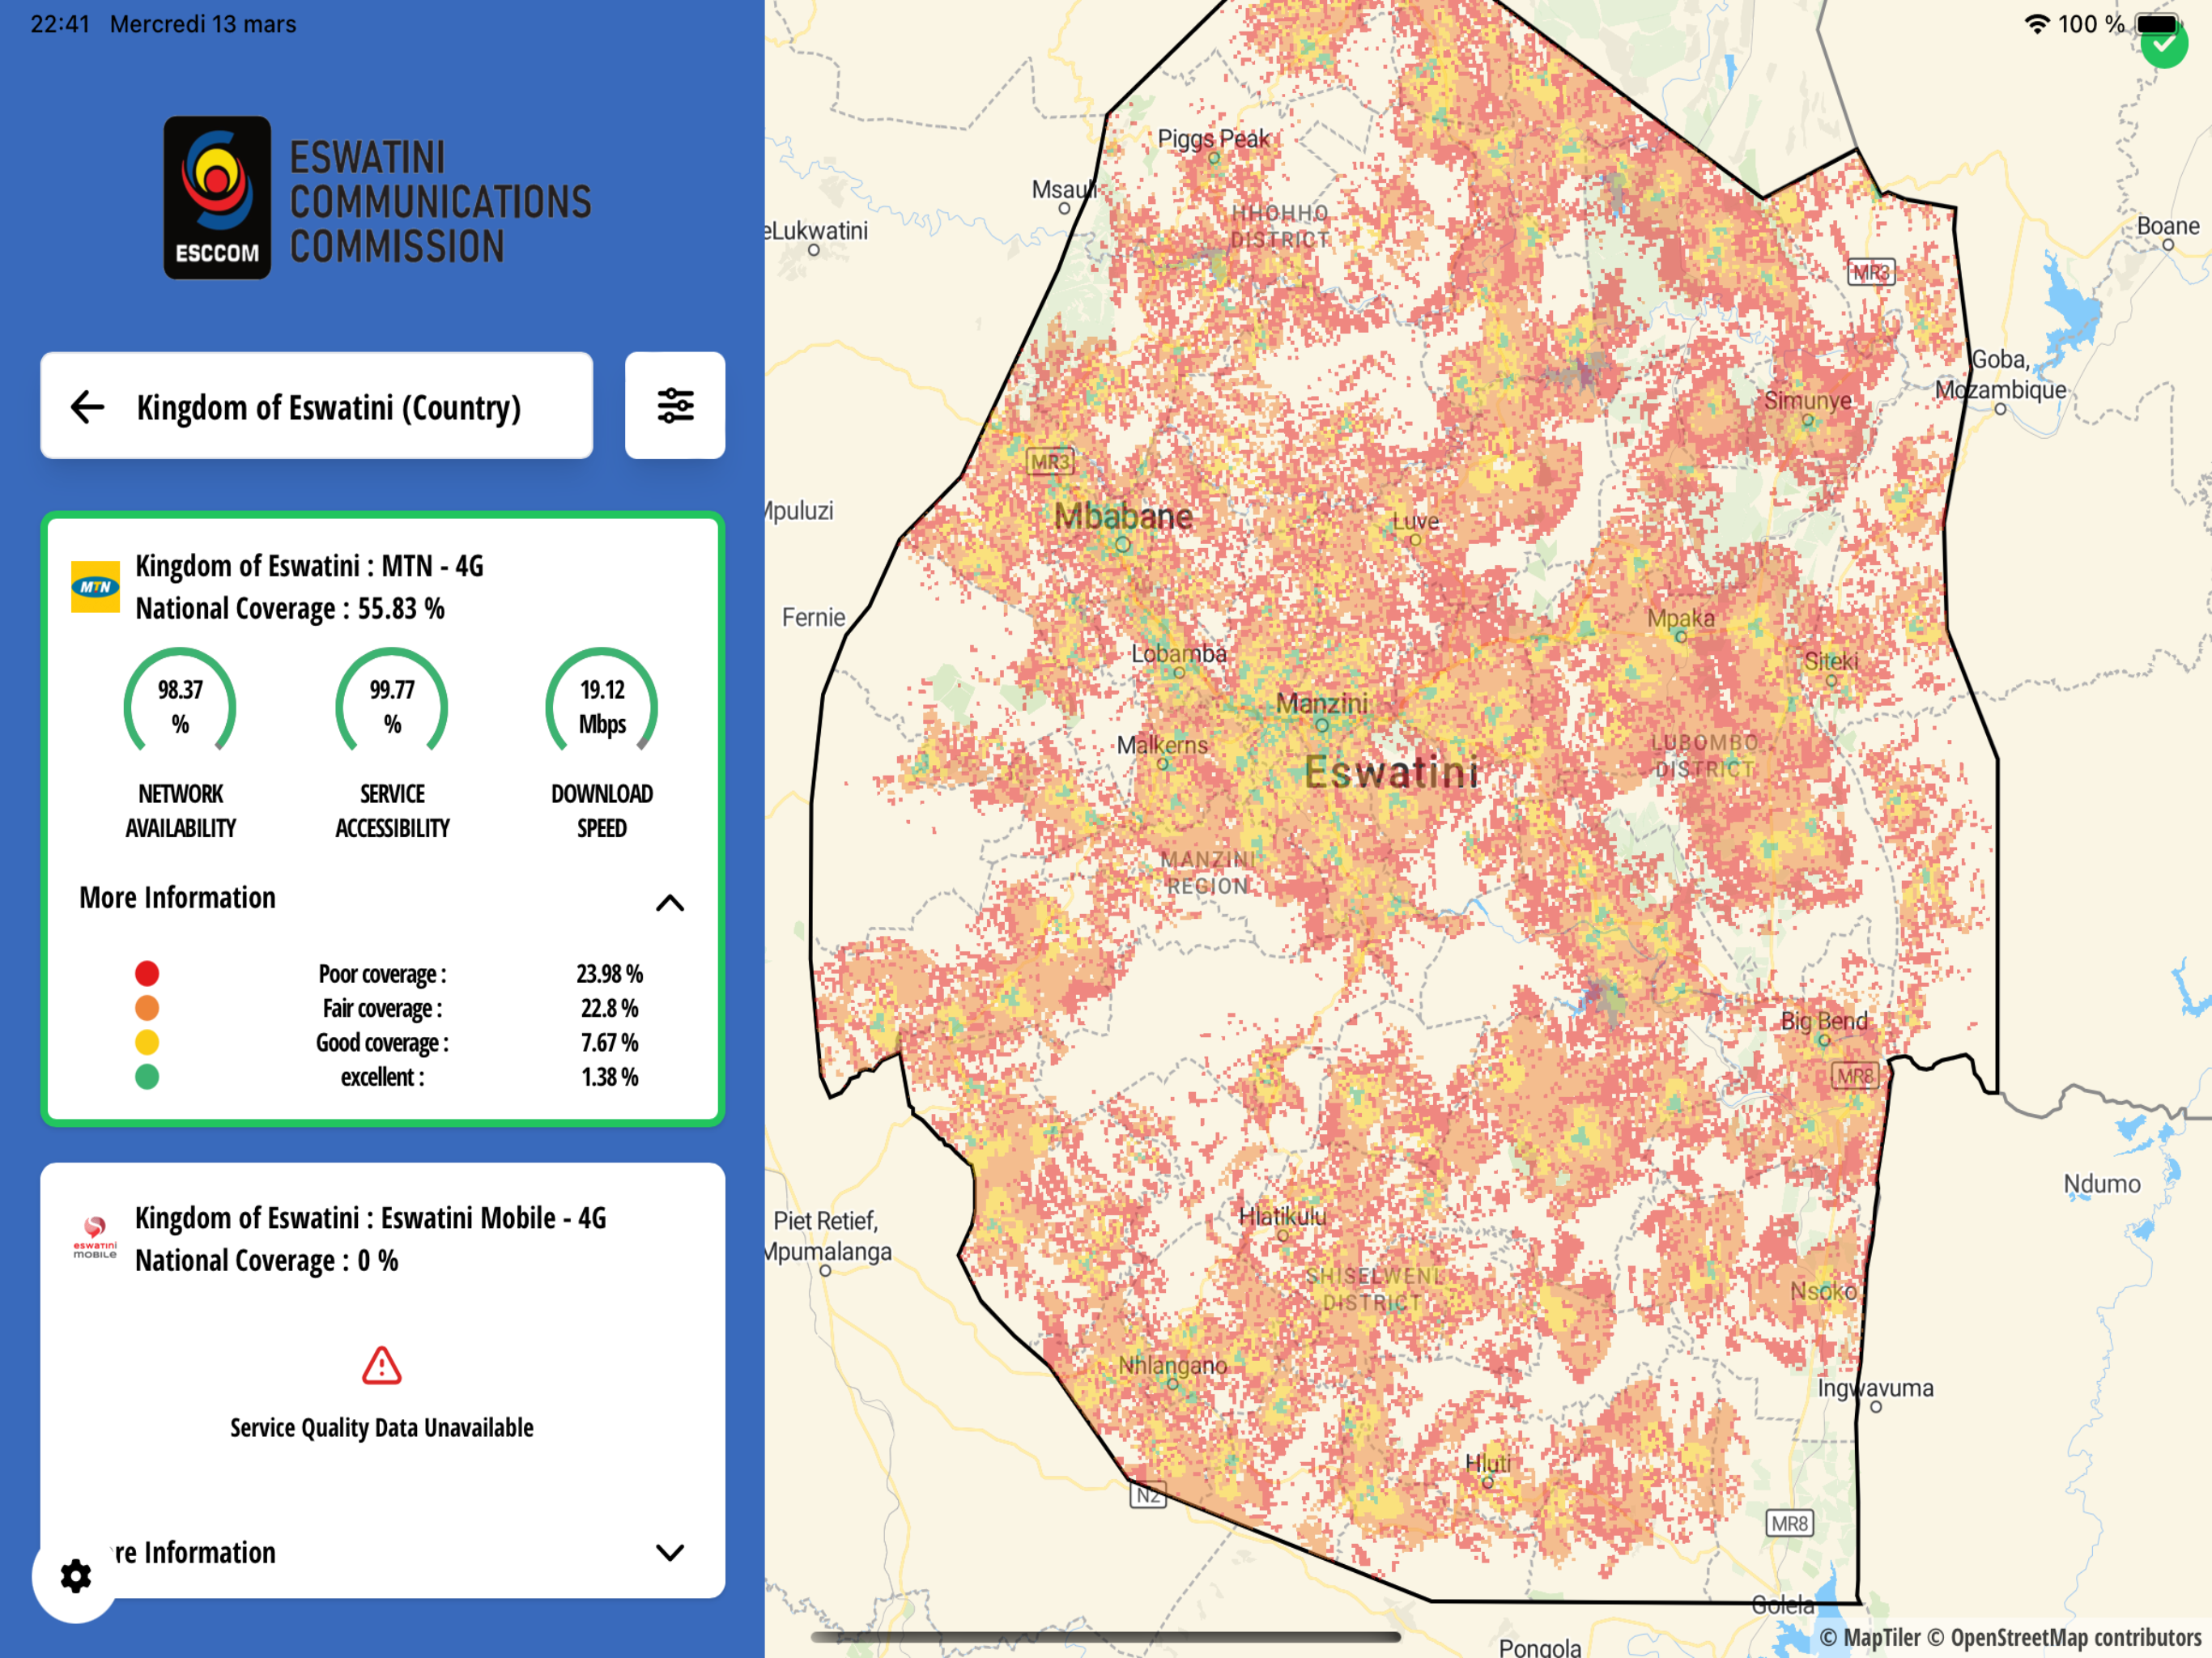
Task: Tap the MTN operator logo
Action: coord(95,587)
